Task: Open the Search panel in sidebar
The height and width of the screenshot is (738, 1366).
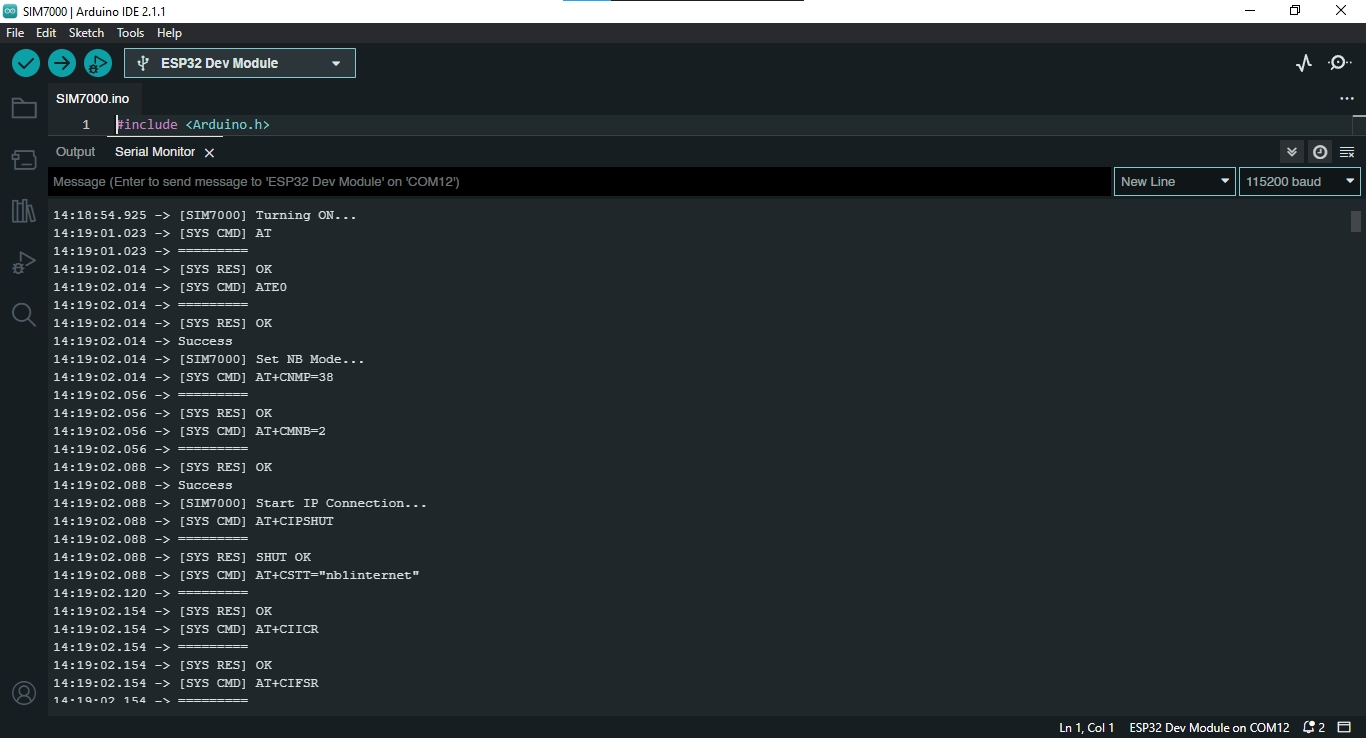Action: (24, 315)
